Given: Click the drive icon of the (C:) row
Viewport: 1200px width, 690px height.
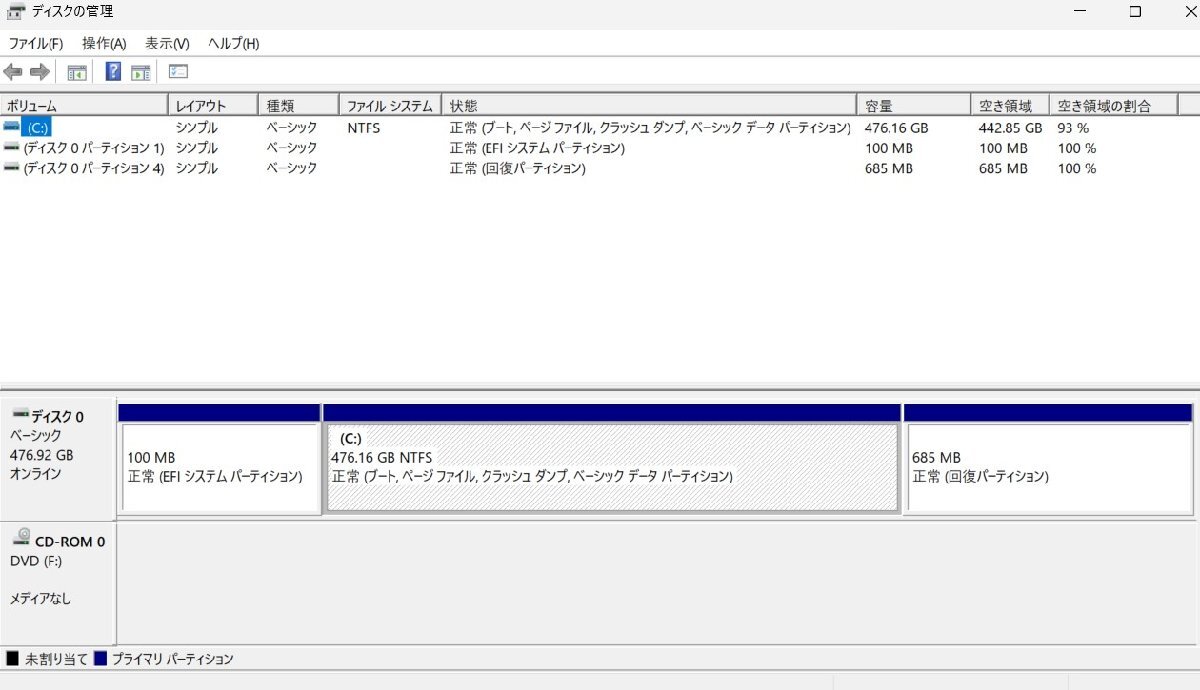Looking at the screenshot, I should pyautogui.click(x=12, y=127).
